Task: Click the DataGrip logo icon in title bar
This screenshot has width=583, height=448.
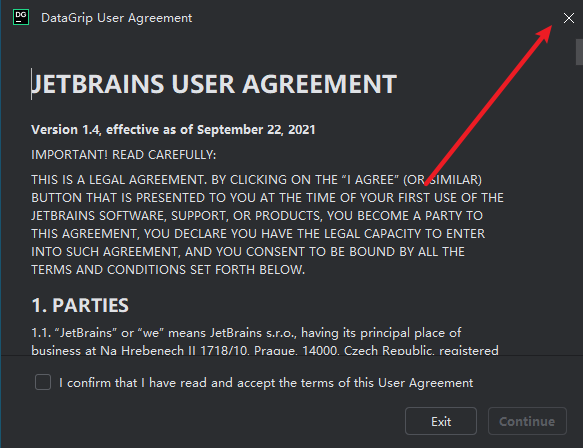Action: [21, 17]
